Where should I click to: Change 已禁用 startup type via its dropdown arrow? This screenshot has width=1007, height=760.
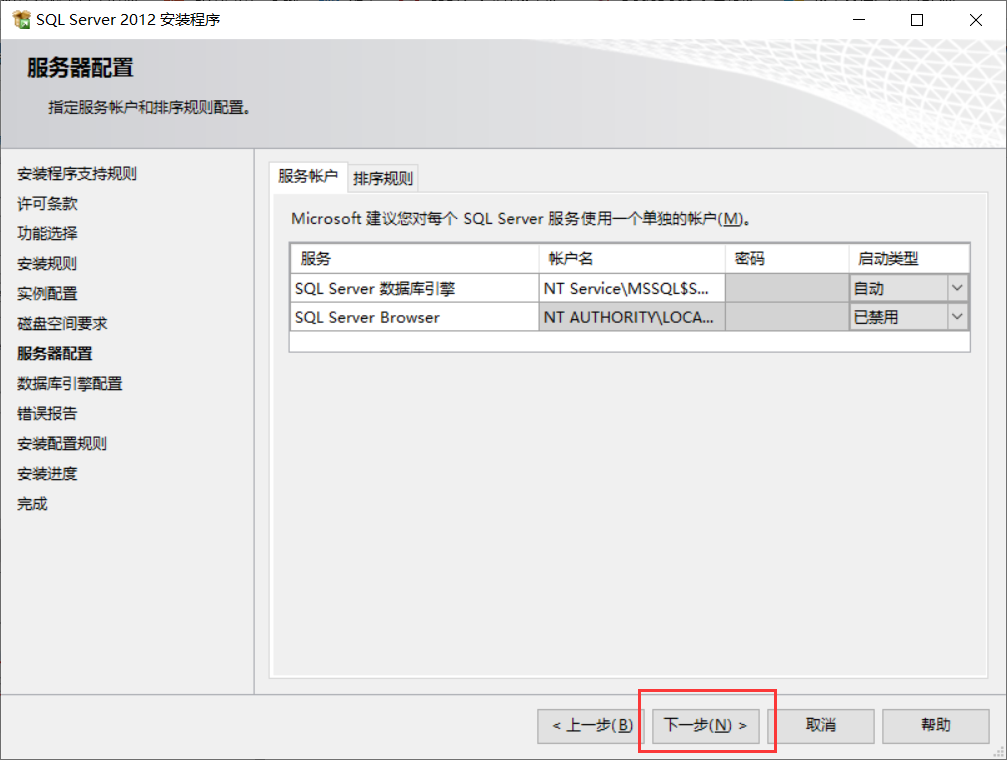957,316
